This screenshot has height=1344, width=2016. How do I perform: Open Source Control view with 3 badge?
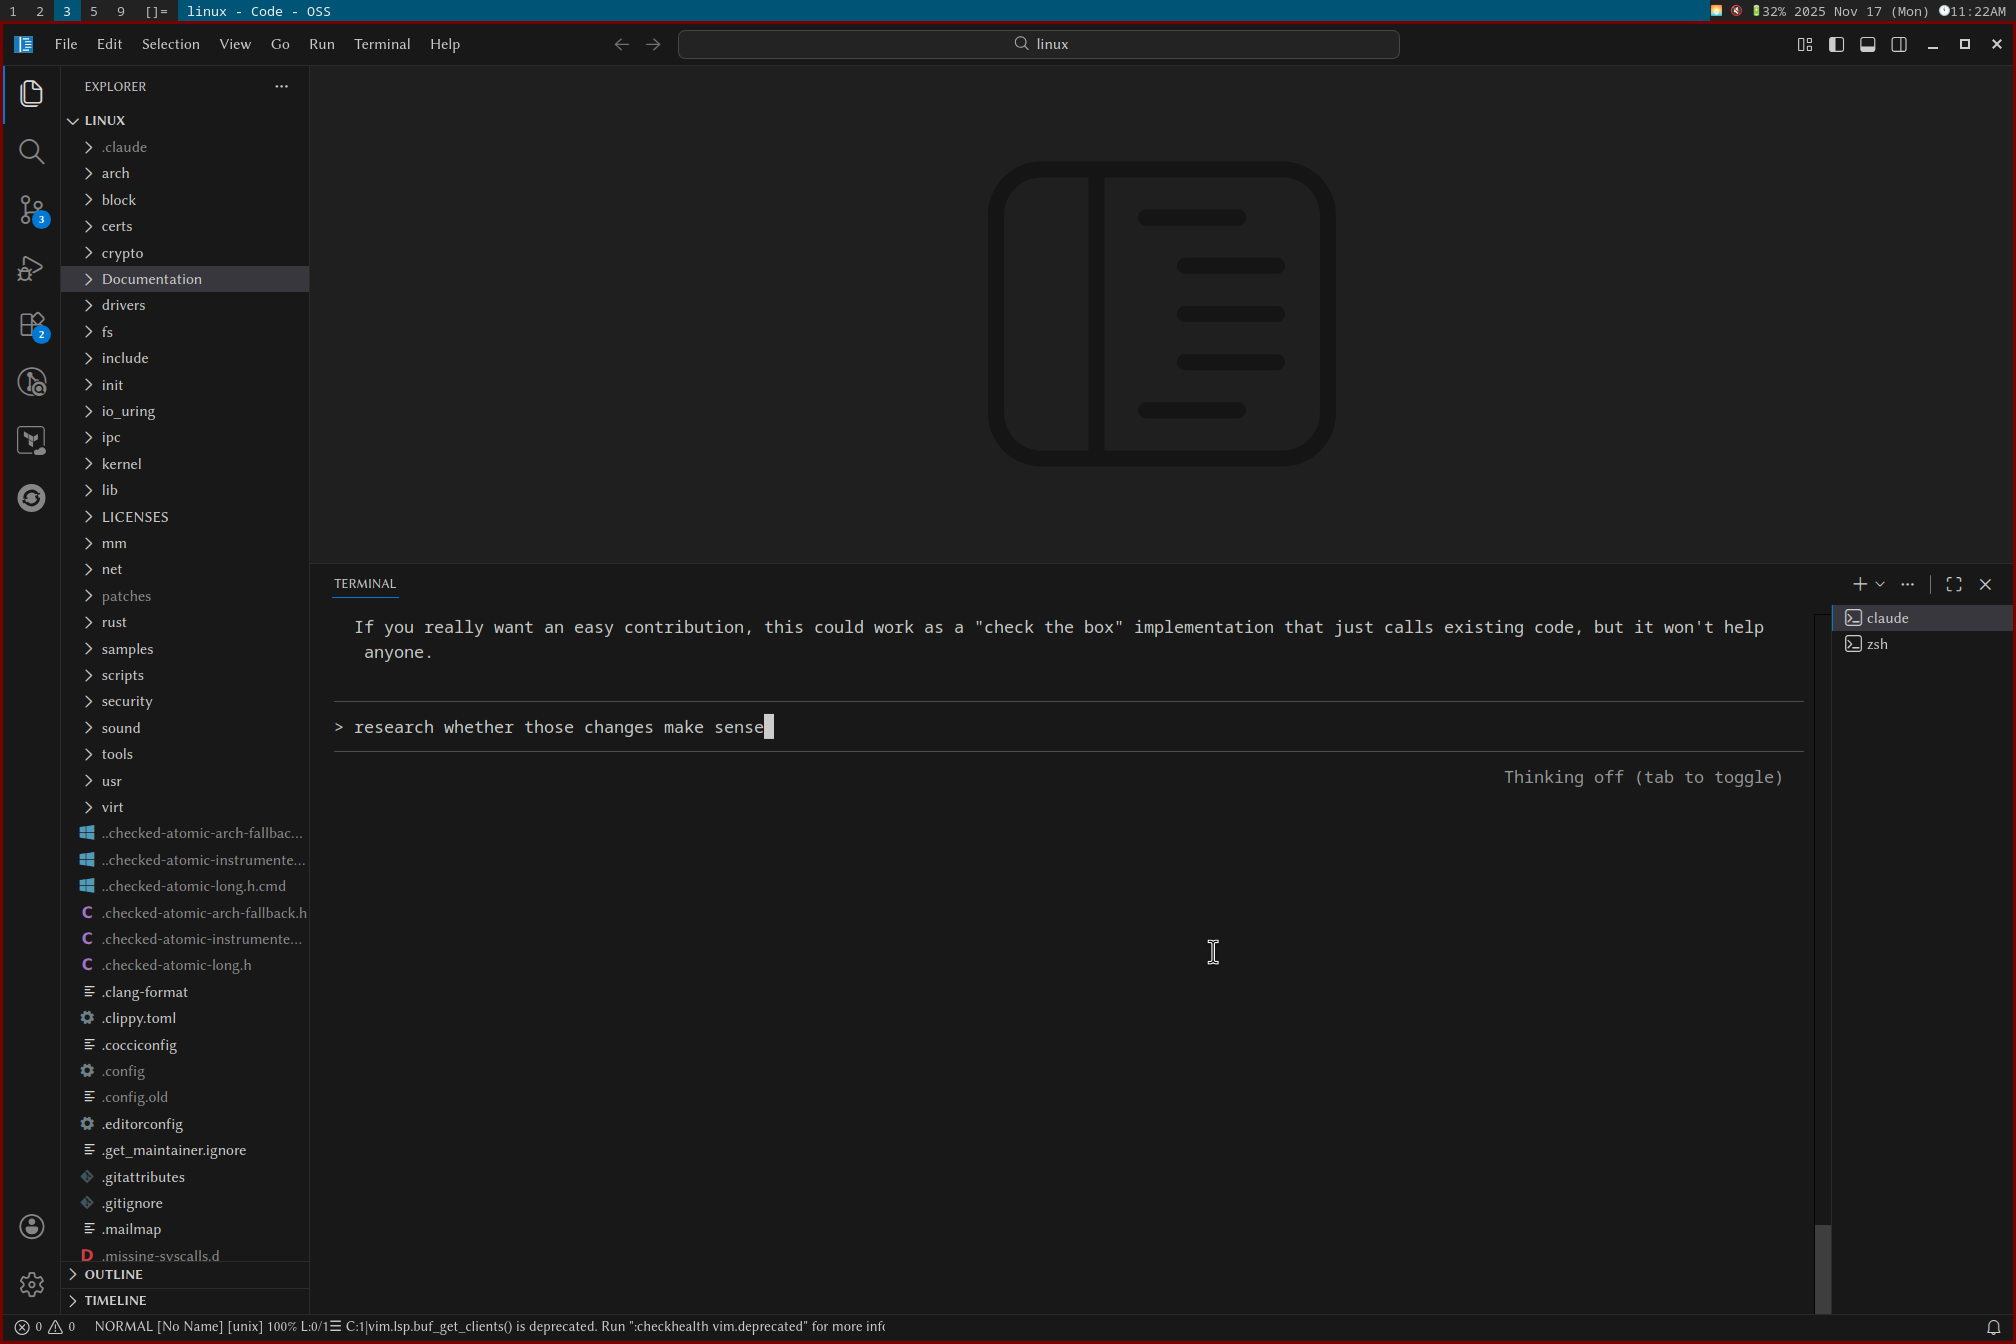31,209
